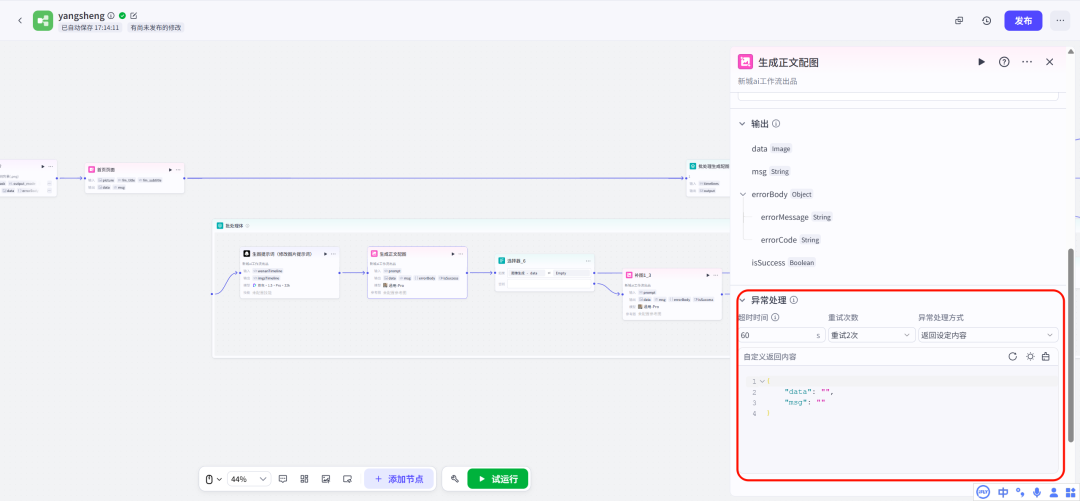
Task: Click the 添加节点 add node button
Action: [399, 479]
